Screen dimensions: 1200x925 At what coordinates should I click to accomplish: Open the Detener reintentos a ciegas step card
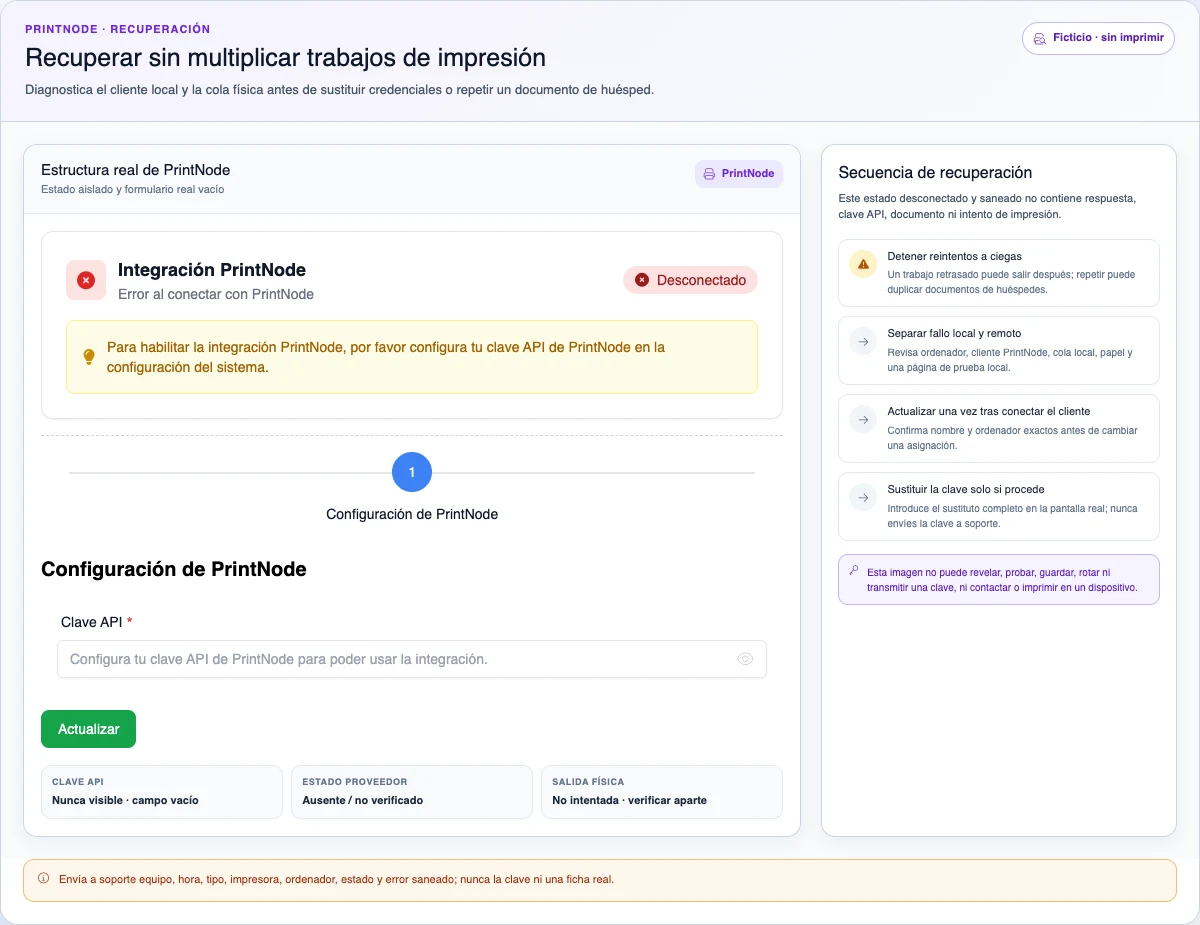coord(999,273)
